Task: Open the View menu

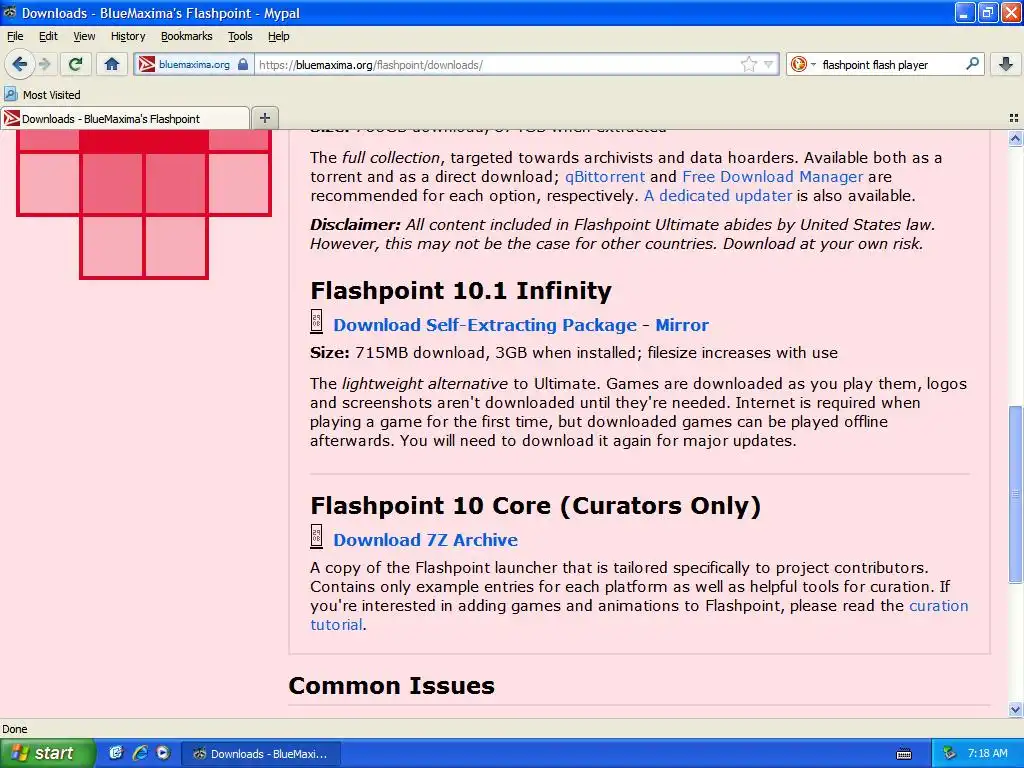Action: point(84,36)
